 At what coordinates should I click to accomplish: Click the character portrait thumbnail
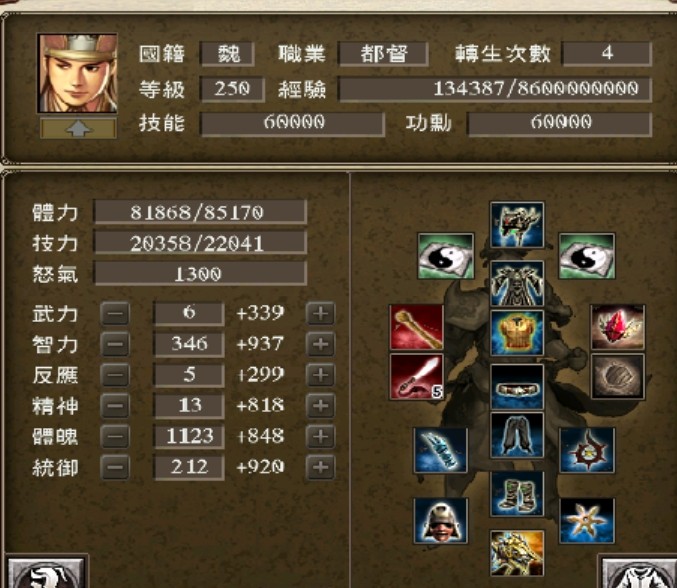click(x=78, y=73)
